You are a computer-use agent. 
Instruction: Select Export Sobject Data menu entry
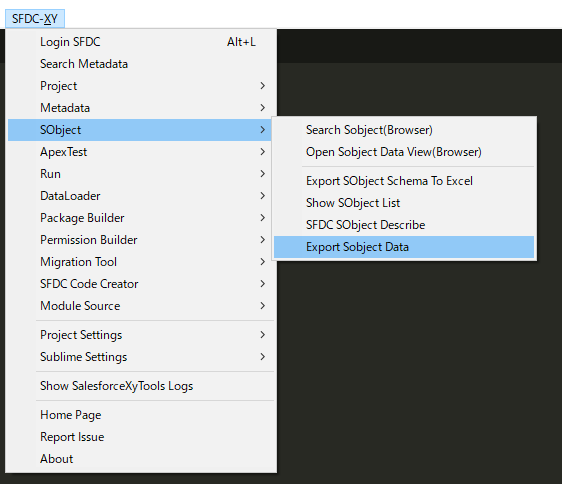tap(404, 247)
